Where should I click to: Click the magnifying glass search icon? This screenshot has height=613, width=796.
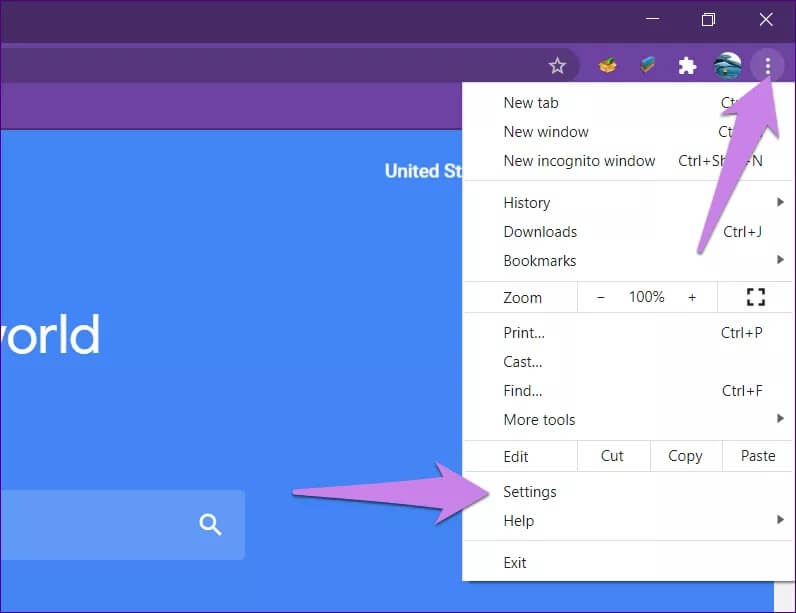(210, 524)
